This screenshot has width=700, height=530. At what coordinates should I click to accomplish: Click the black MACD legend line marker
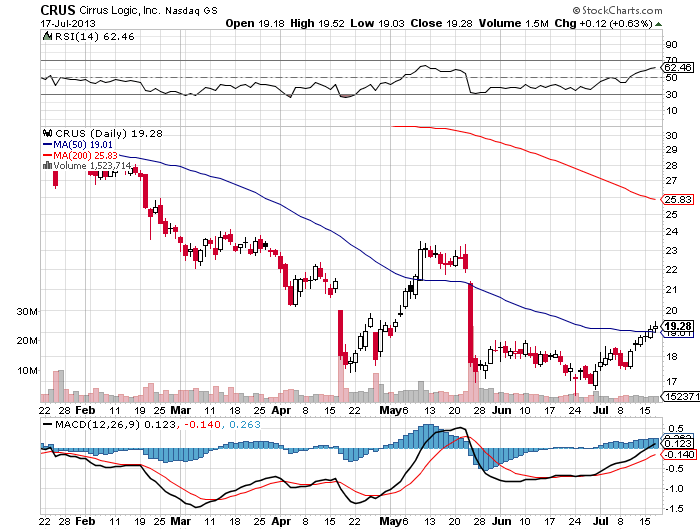click(47, 424)
